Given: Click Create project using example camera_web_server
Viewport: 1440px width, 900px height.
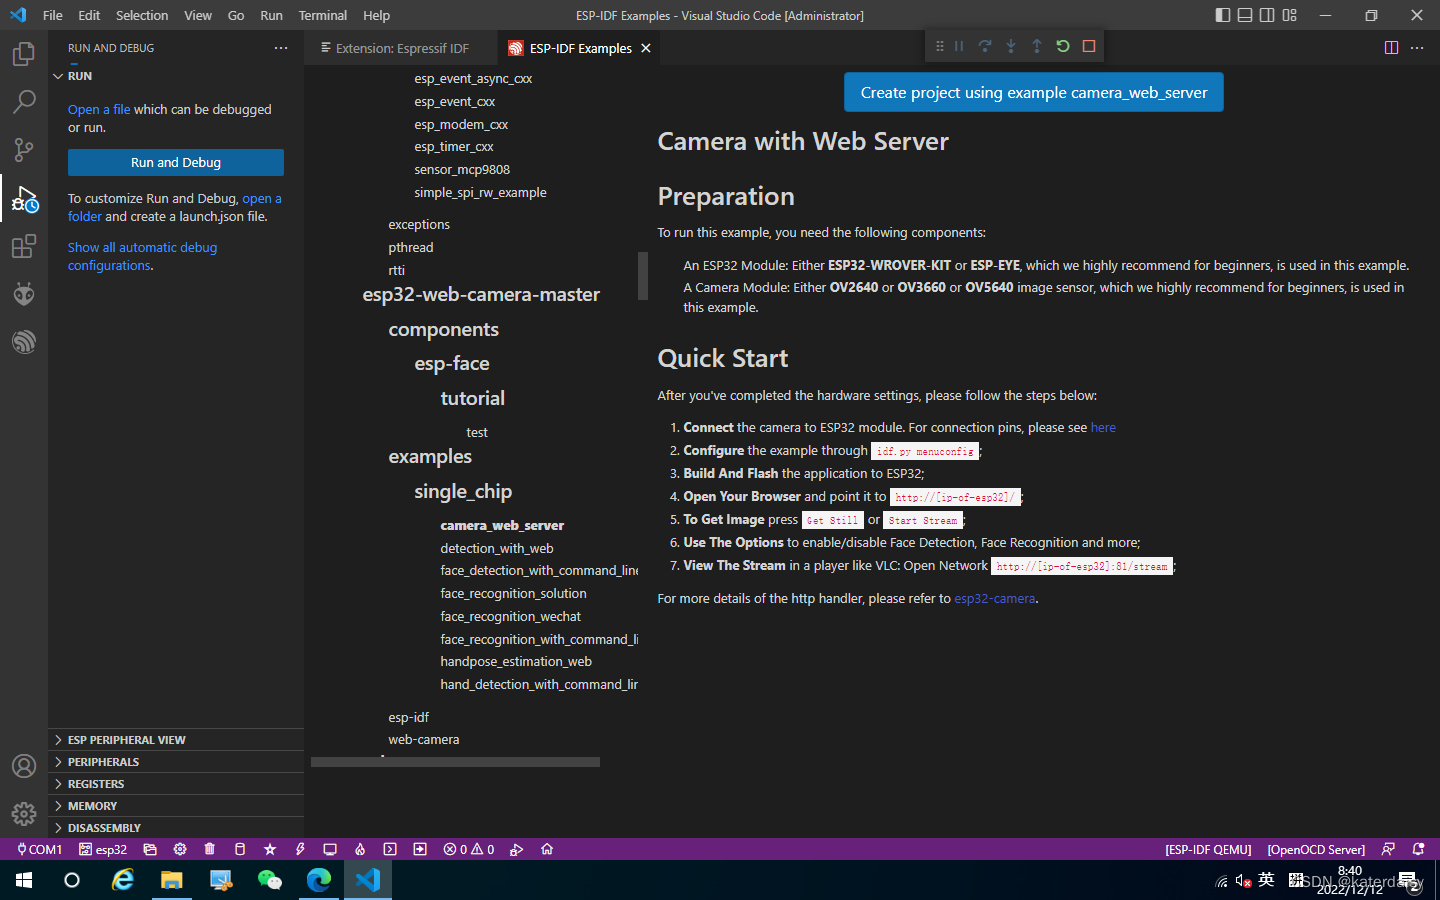Looking at the screenshot, I should [x=1034, y=92].
